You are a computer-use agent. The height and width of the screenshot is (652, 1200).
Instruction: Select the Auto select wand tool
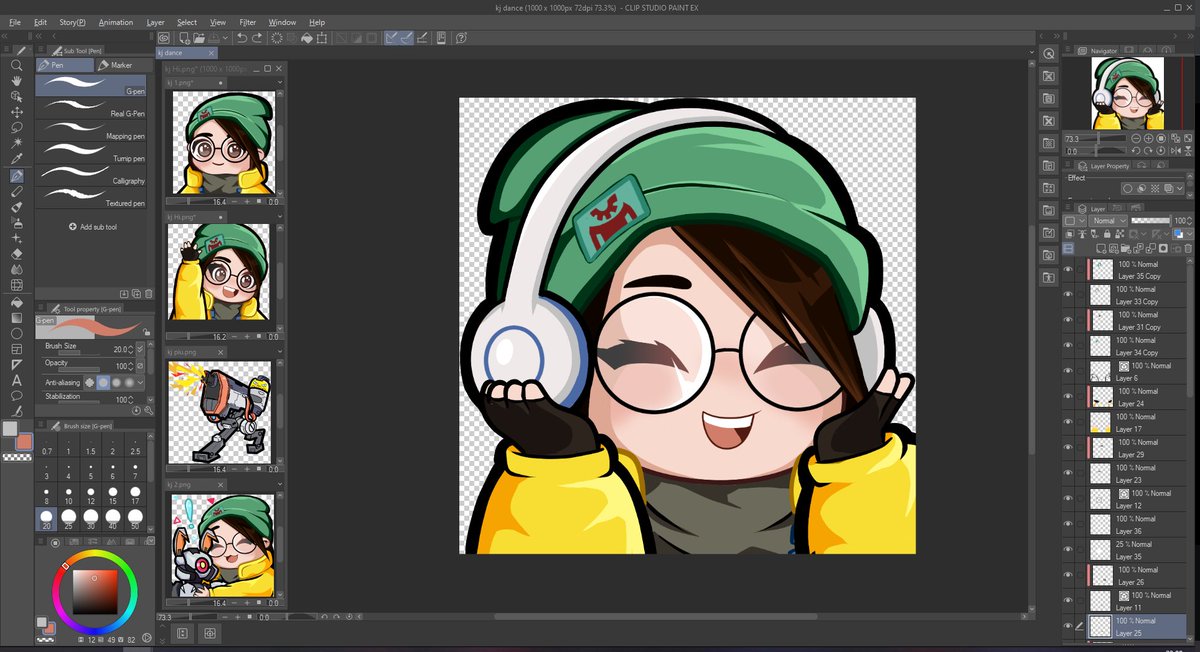tap(17, 144)
